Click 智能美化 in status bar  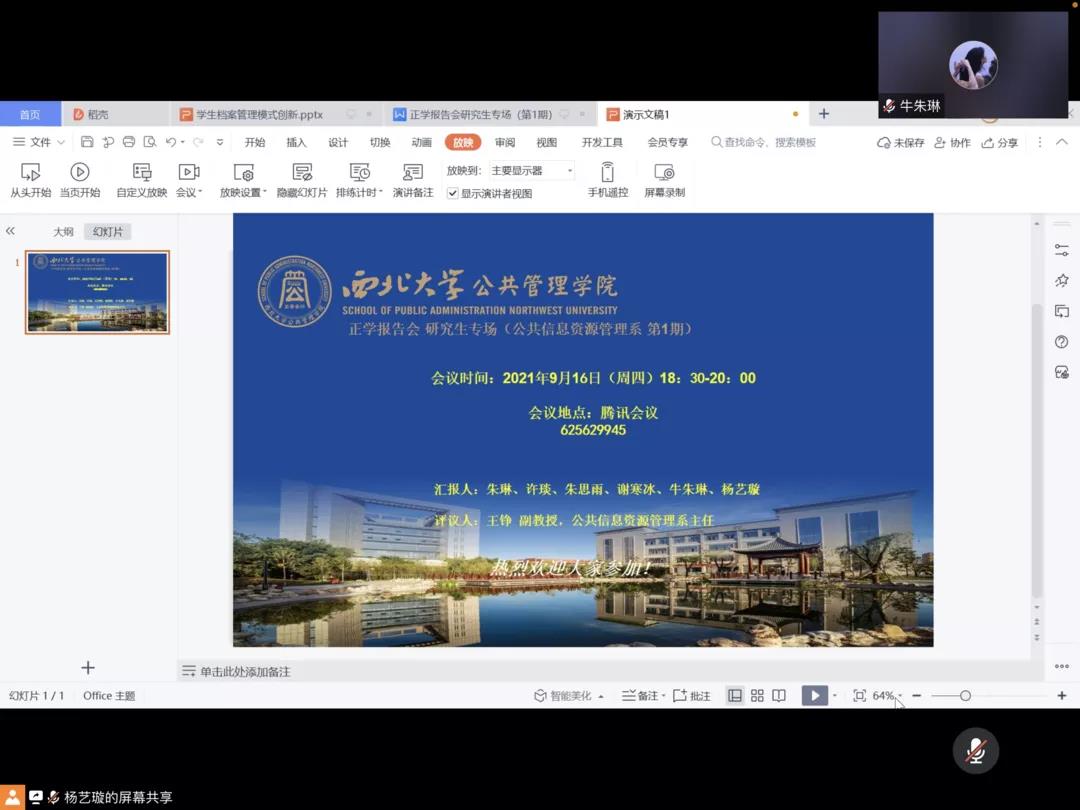point(569,696)
